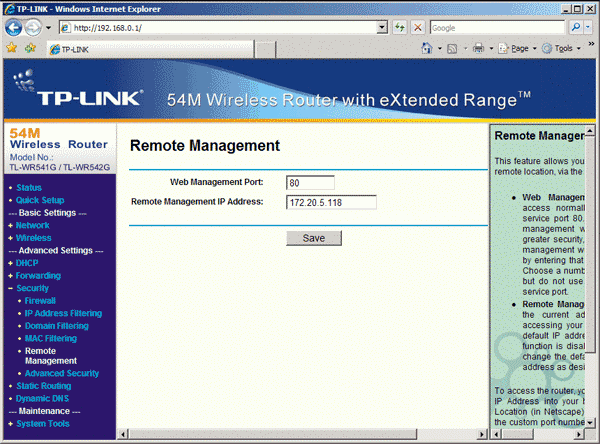This screenshot has height=444, width=600.
Task: Expand the toolbar overflow chevron
Action: (591, 44)
